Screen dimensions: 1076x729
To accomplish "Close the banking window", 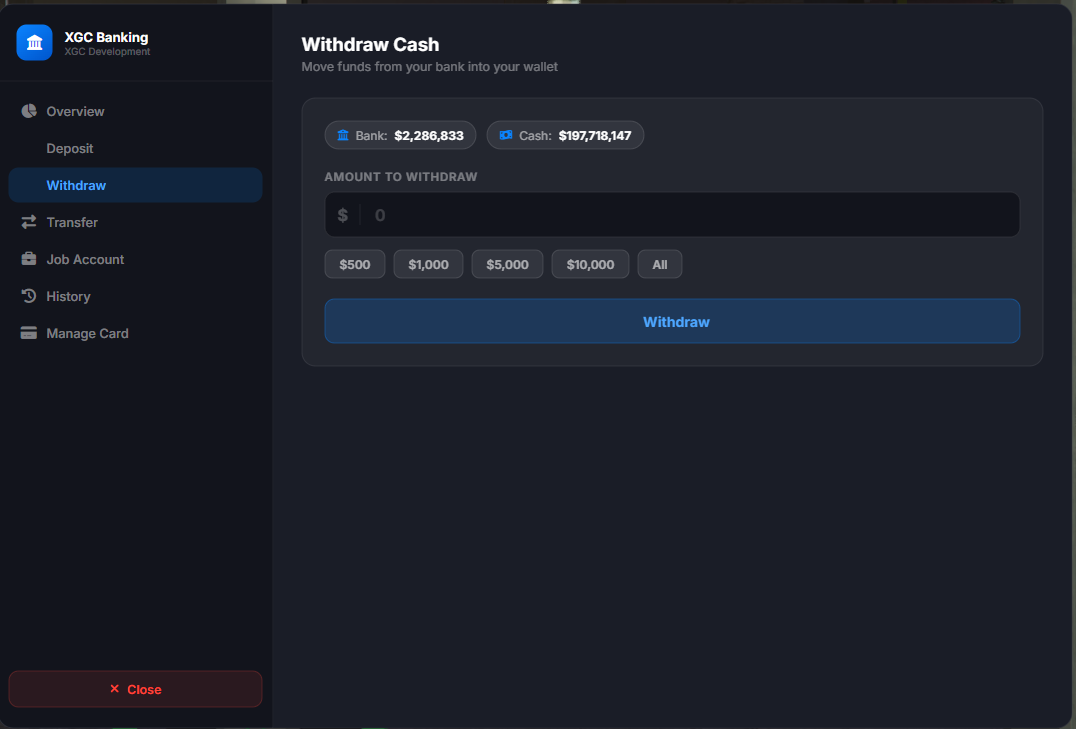I will pos(135,689).
